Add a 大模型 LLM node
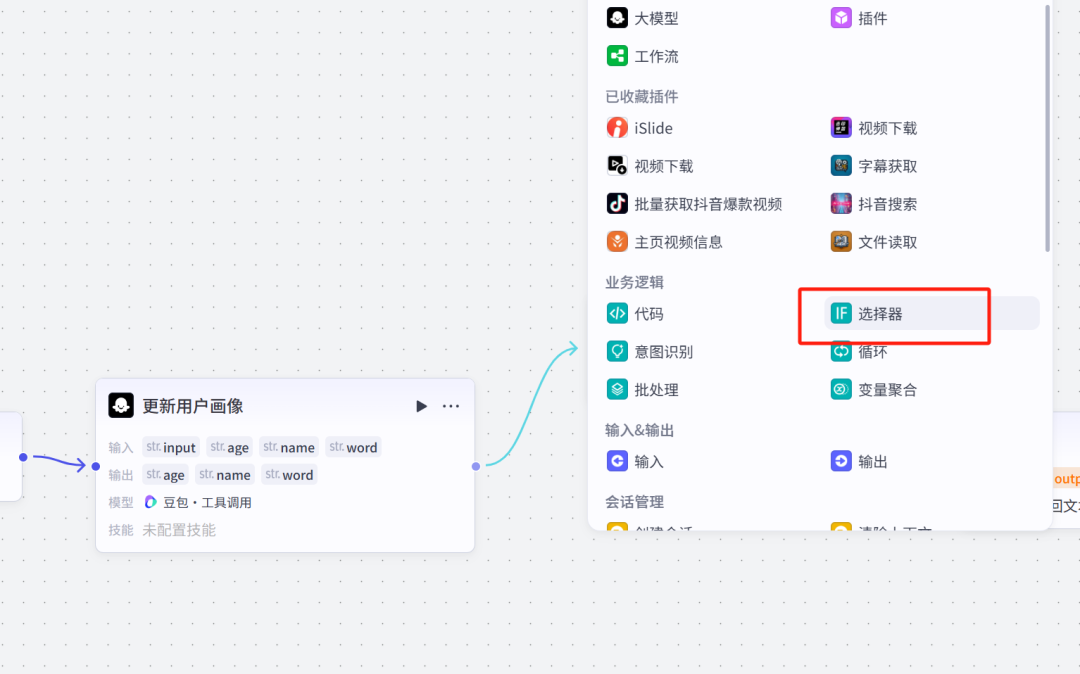Viewport: 1080px width, 674px height. click(x=655, y=17)
